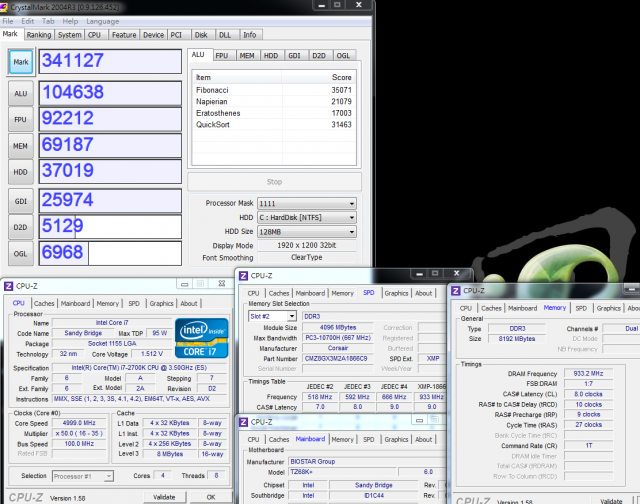Run the MEM benchmark button
The image size is (640, 504).
(21, 146)
